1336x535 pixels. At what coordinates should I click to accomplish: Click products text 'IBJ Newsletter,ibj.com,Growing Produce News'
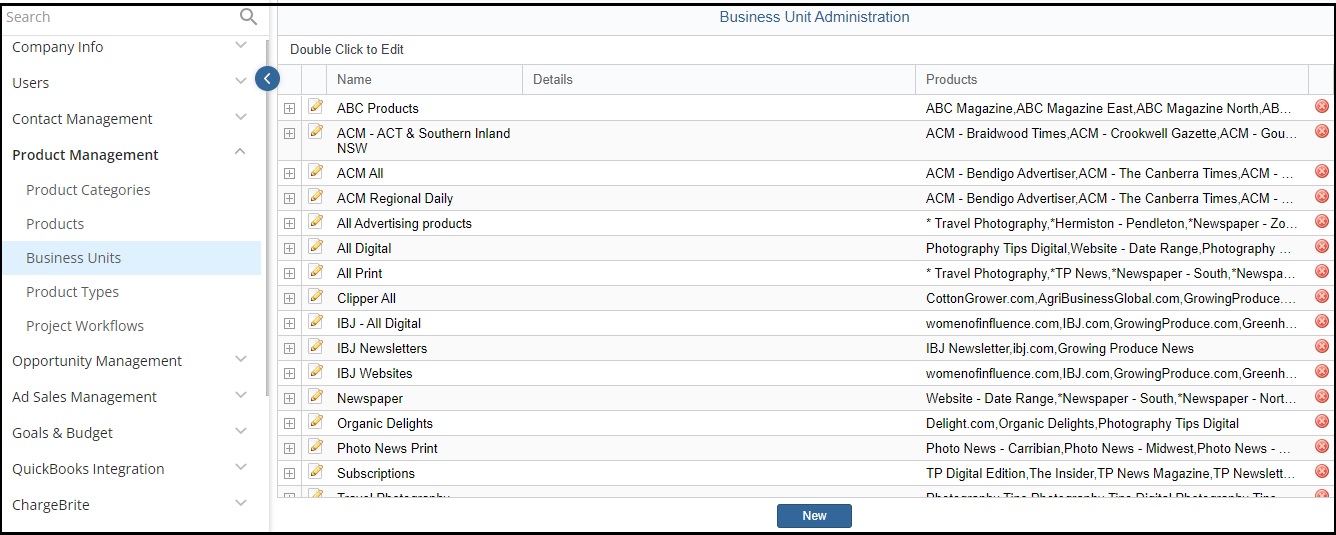(1059, 348)
